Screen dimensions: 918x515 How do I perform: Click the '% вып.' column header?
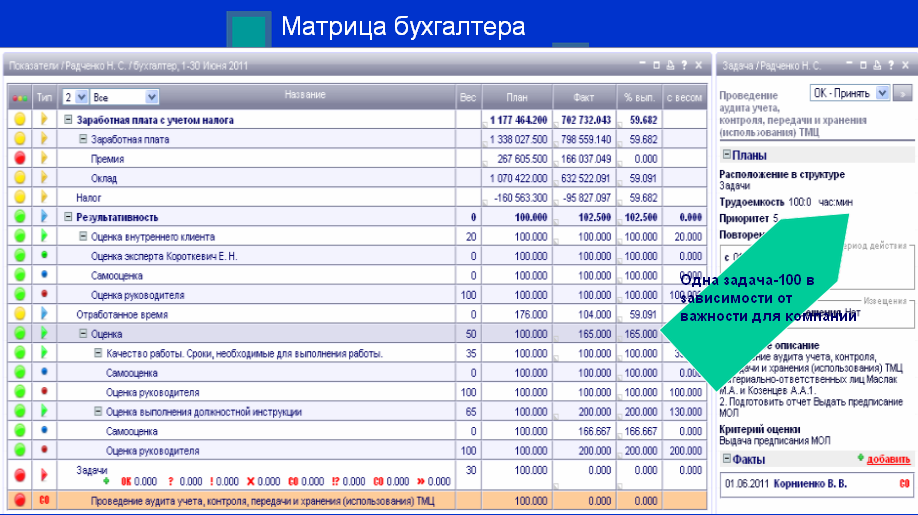[x=639, y=97]
